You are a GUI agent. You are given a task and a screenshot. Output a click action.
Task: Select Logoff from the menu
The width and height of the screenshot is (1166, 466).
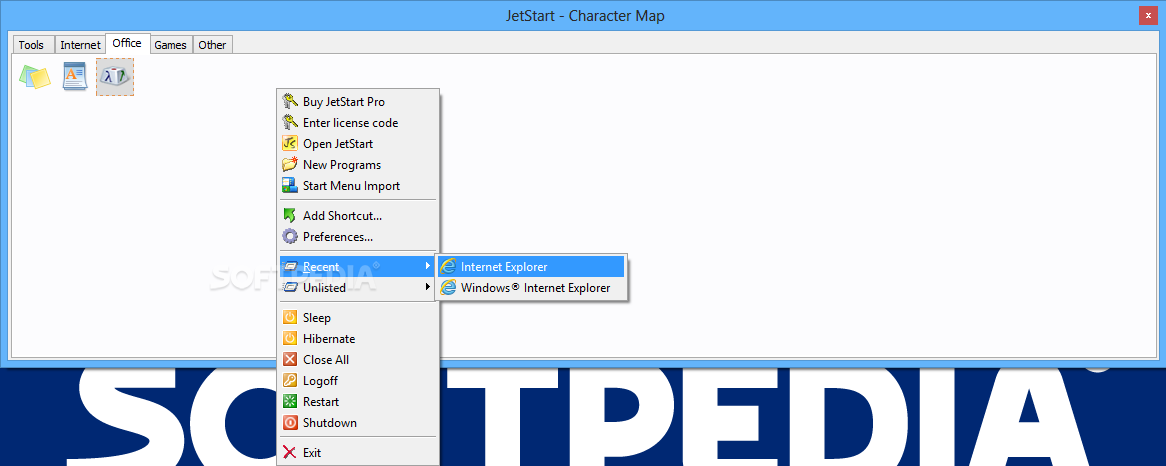[358, 381]
